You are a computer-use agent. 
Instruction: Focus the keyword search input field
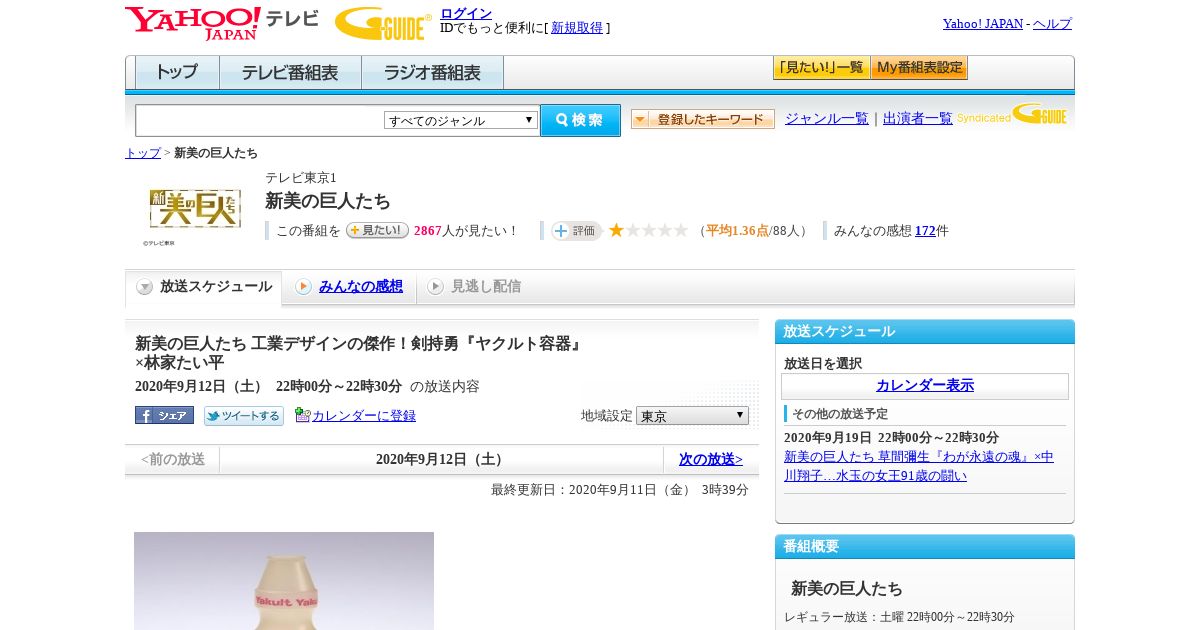coord(259,120)
